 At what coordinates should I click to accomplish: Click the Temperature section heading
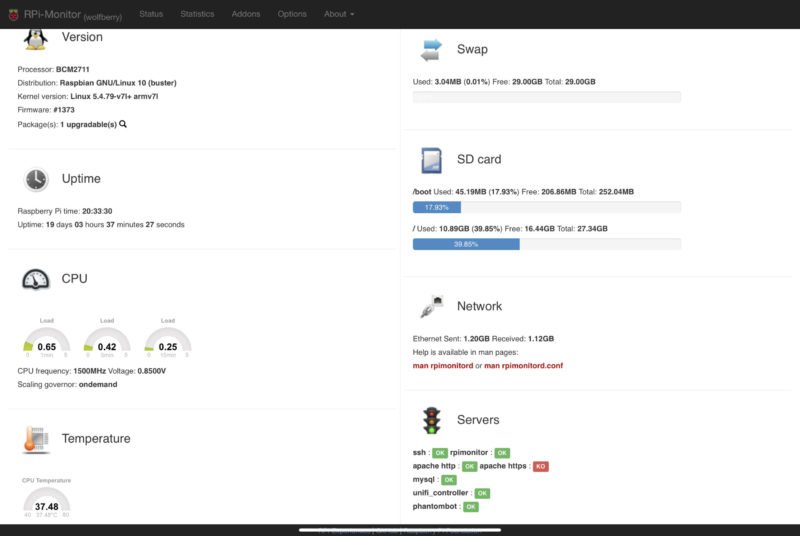96,439
